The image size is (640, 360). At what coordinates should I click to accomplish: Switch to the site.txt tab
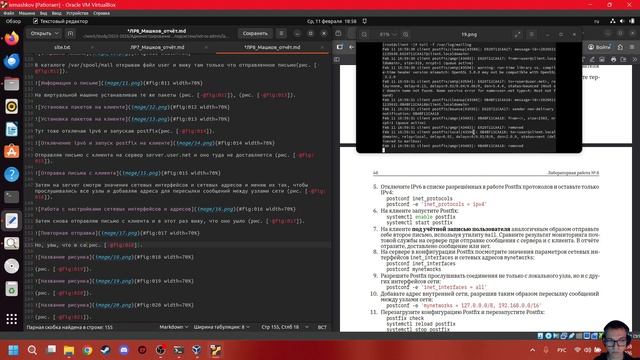(x=62, y=47)
